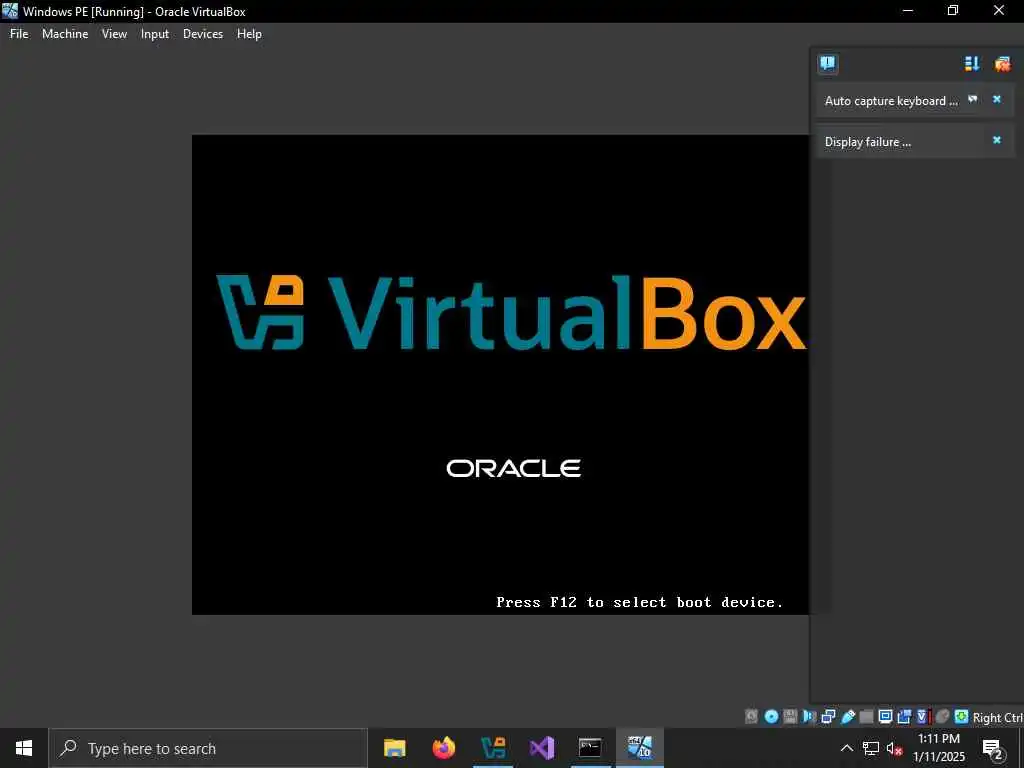Open the Command Prompt taskbar icon
1024x768 pixels.
click(590, 748)
